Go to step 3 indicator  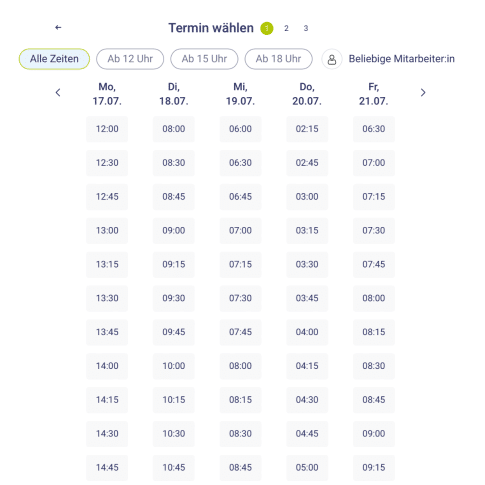(x=306, y=28)
